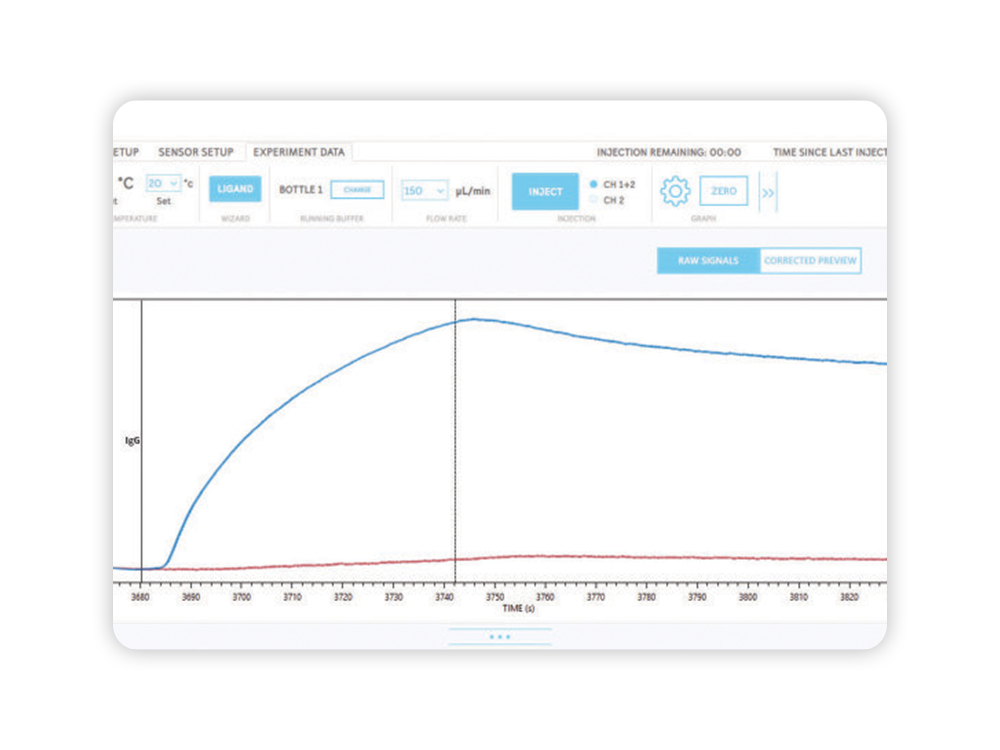Switch signal view to Corrected Preview
Image resolution: width=1000 pixels, height=750 pixels.
tap(810, 260)
